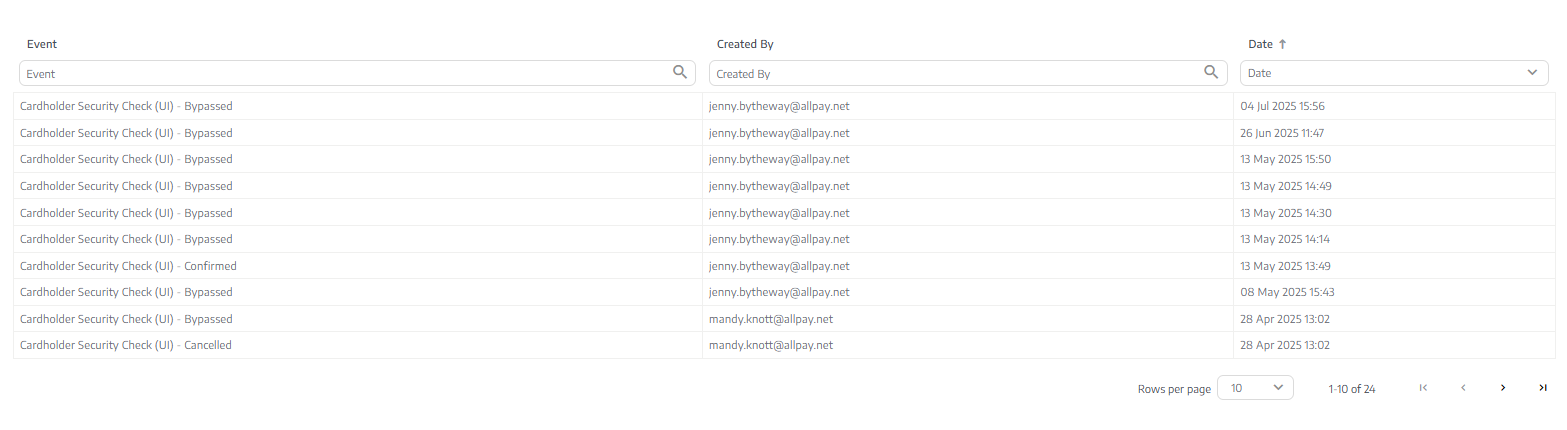Click mandy.knott@allpay.net in the Bypassed row
Screen dimensions: 1567x430
(771, 319)
